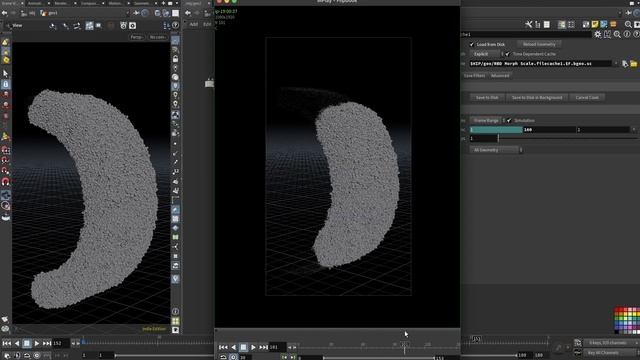The image size is (640, 360).
Task: Open the Explicit file mode dropdown
Action: pyautogui.click(x=486, y=54)
